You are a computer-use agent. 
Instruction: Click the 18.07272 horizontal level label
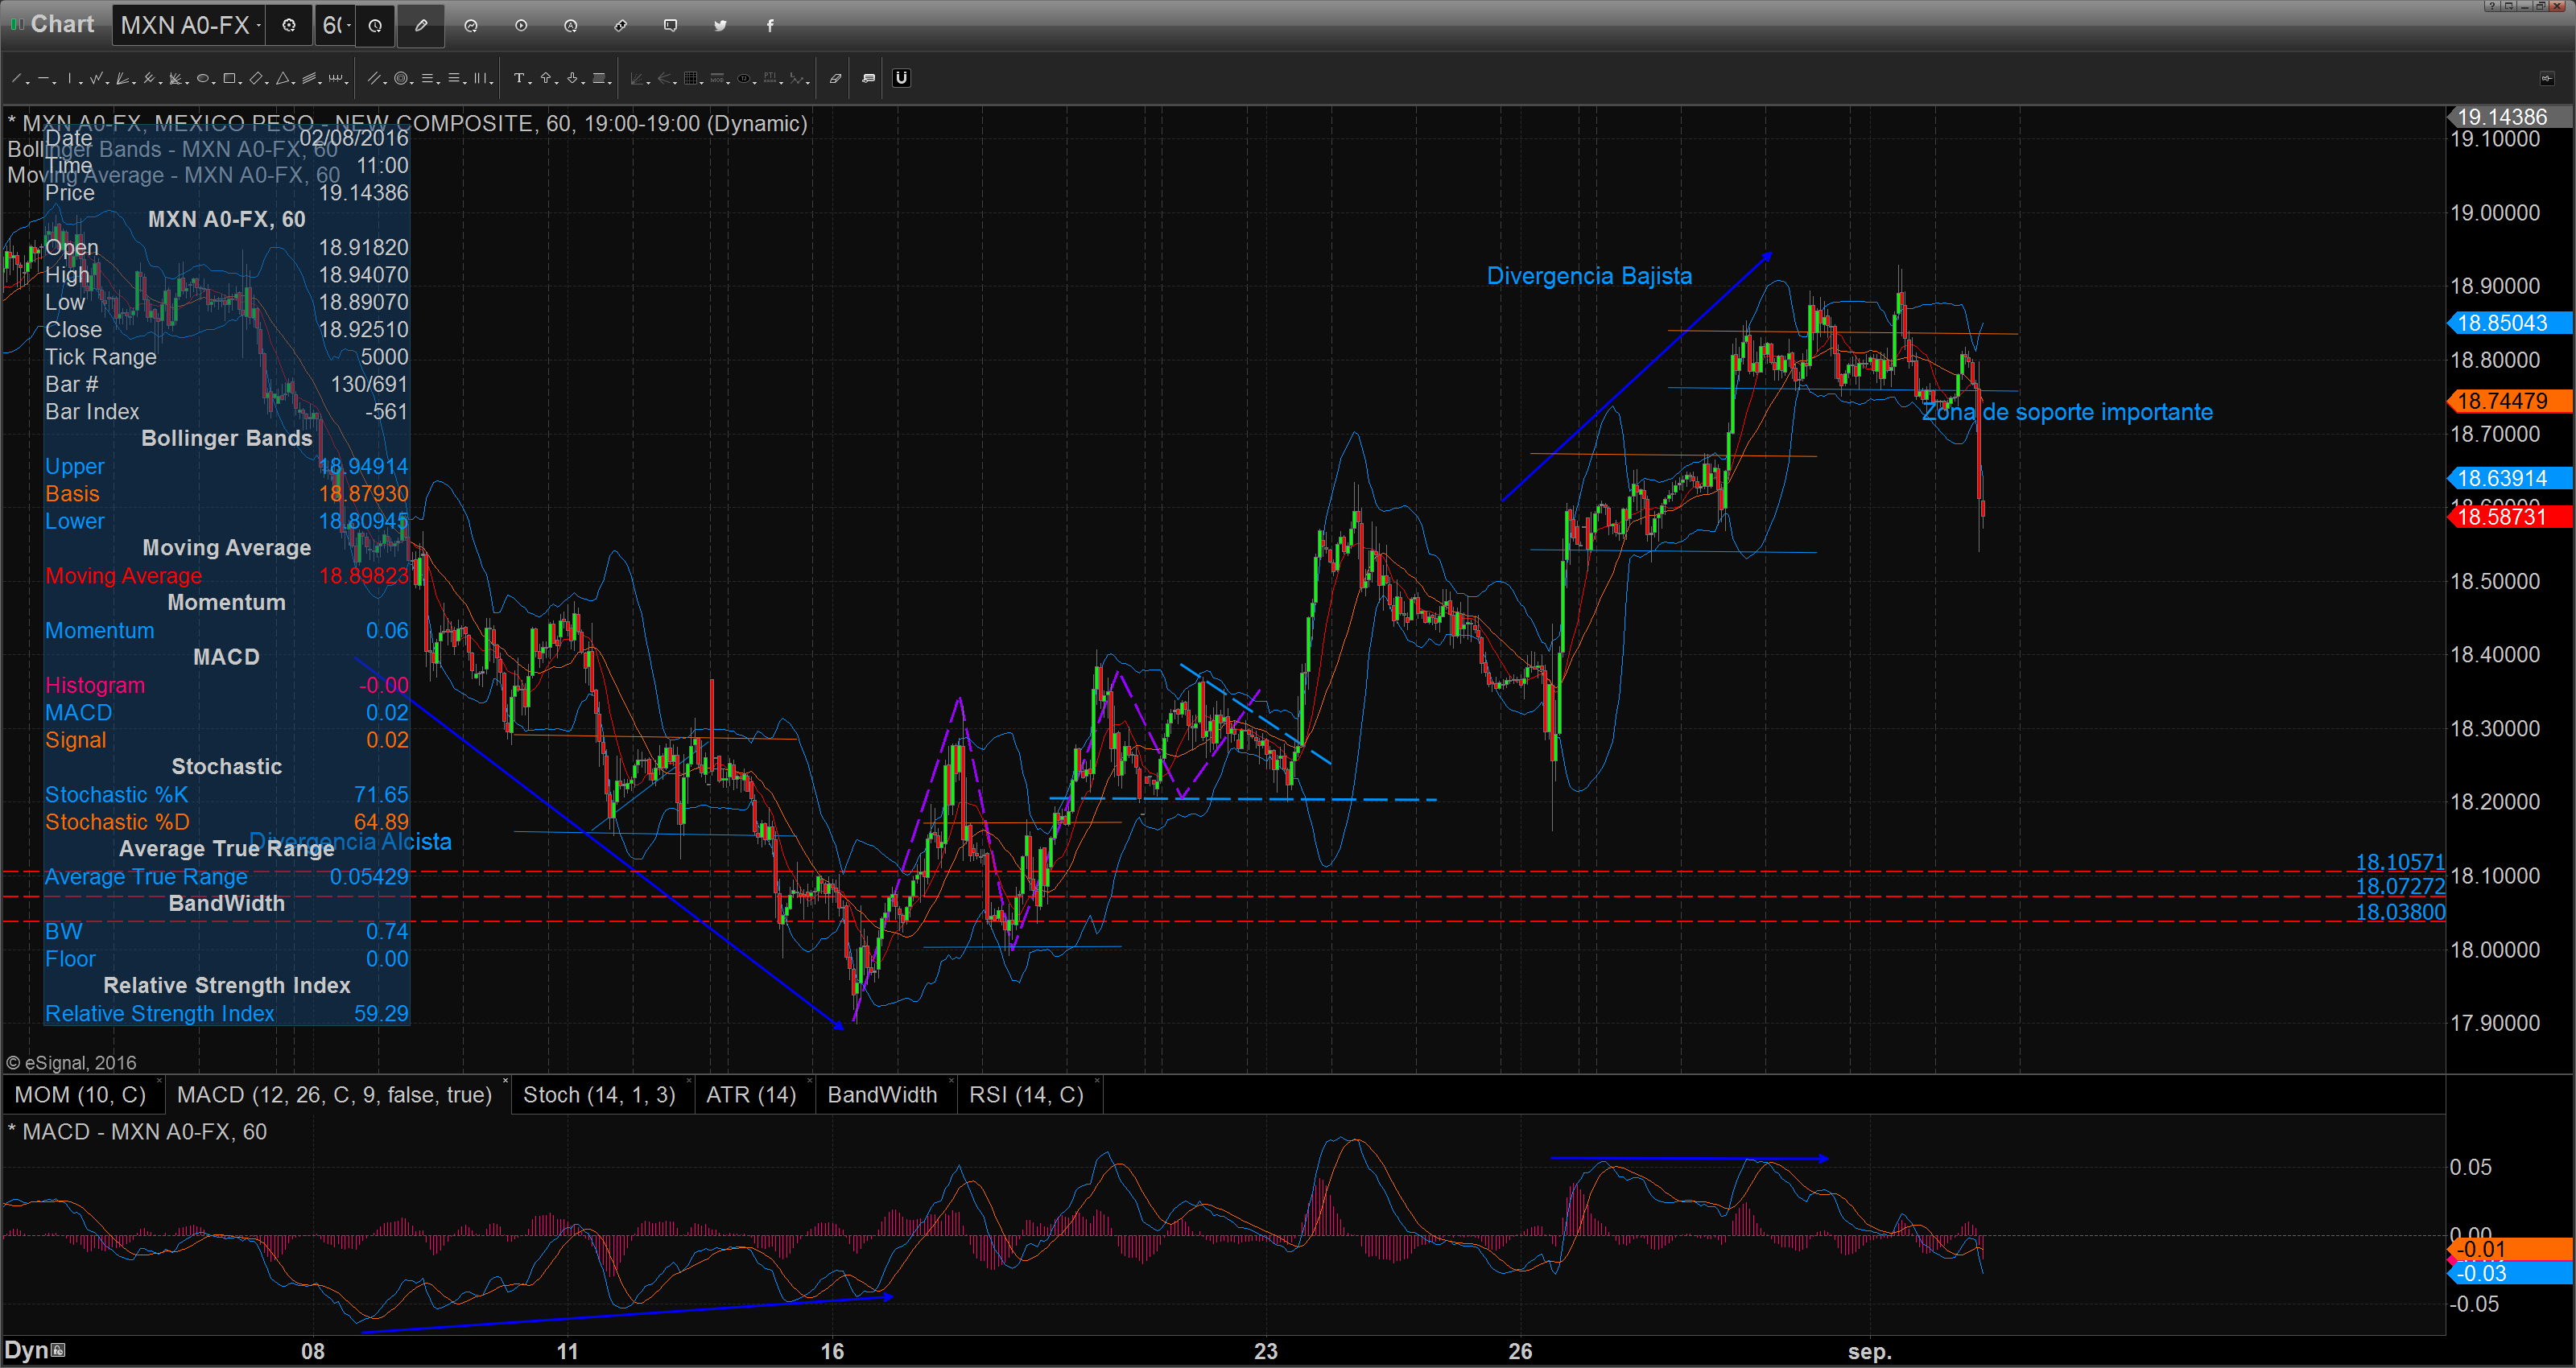[x=2400, y=886]
